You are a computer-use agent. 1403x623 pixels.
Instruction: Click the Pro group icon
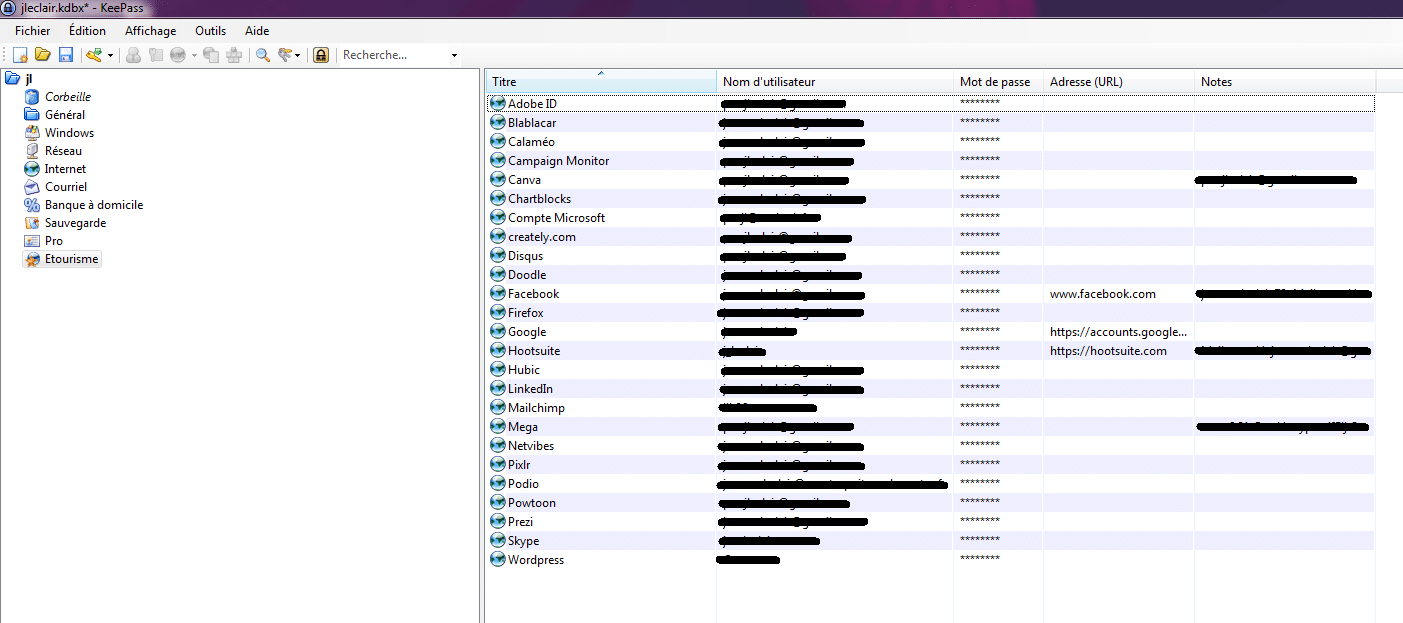point(32,241)
